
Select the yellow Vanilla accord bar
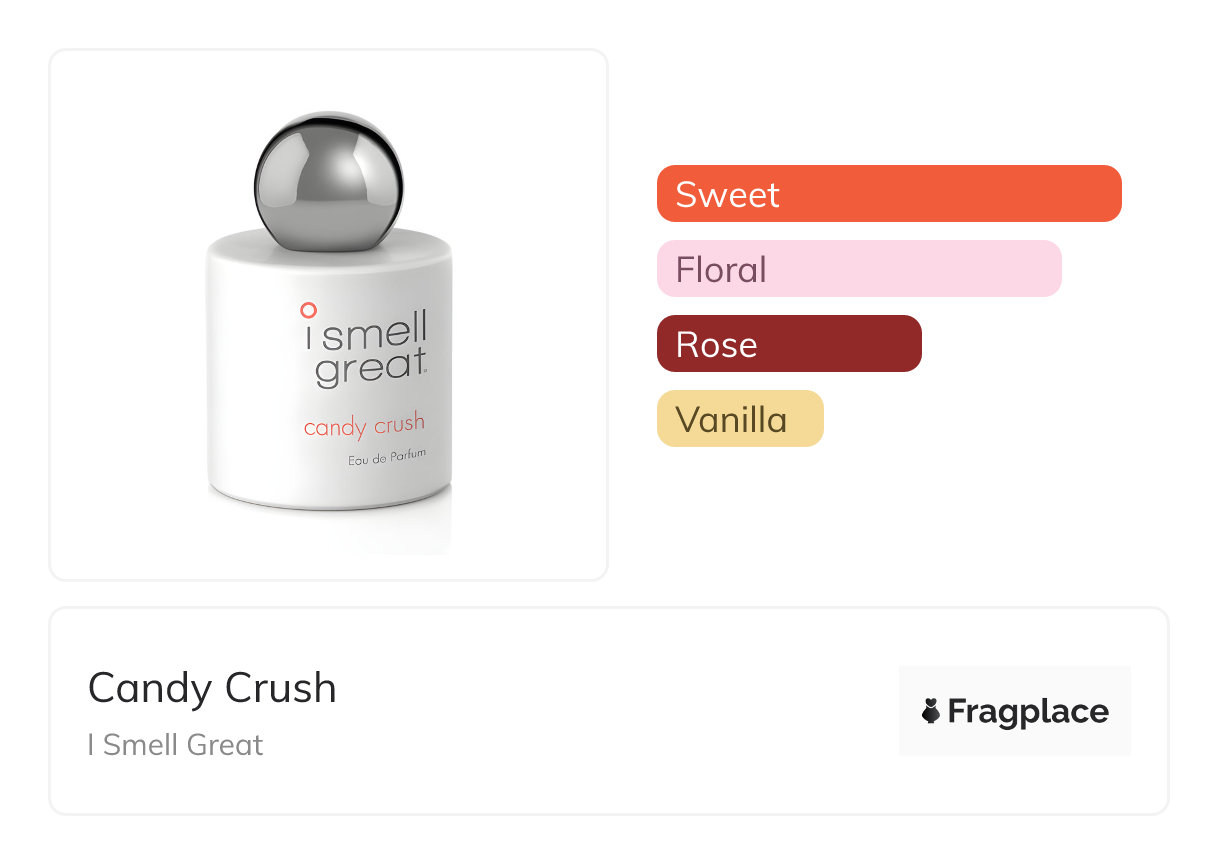[x=790, y=419]
